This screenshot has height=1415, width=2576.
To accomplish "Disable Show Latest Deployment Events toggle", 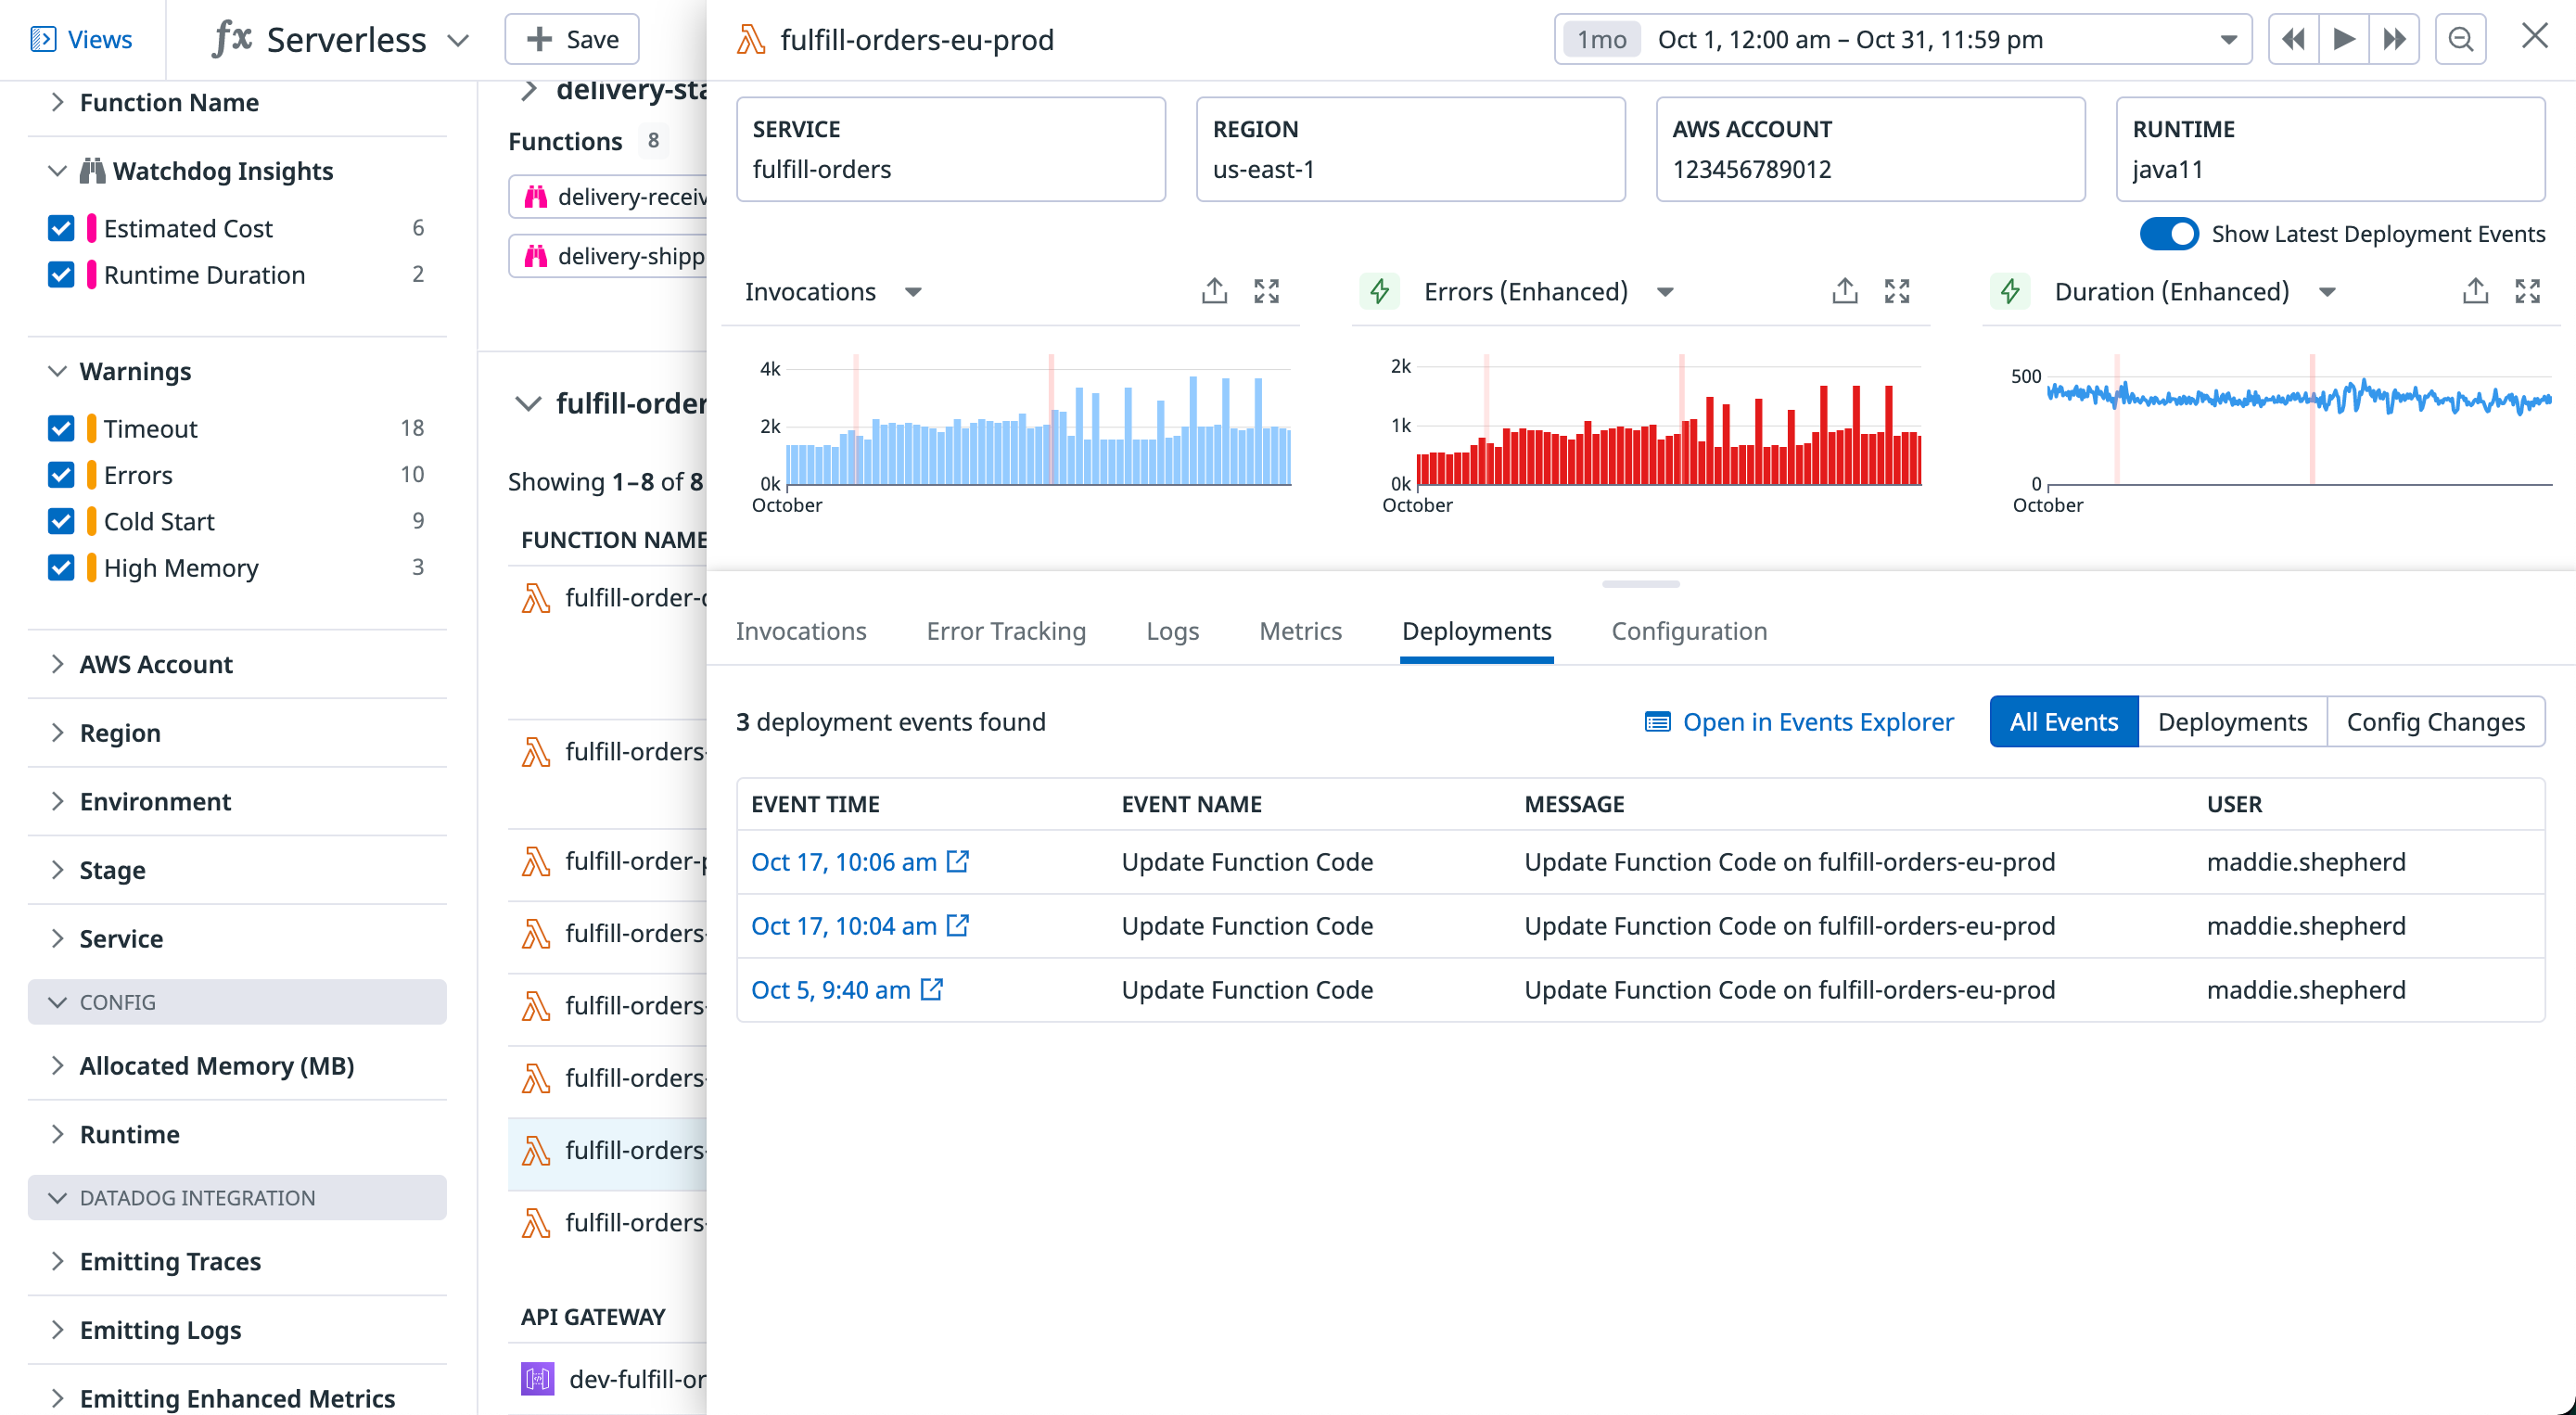I will (2171, 233).
